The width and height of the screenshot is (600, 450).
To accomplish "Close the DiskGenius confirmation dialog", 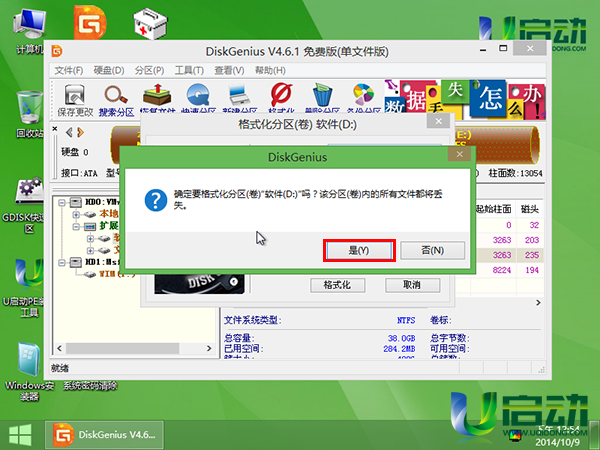I will coord(460,154).
